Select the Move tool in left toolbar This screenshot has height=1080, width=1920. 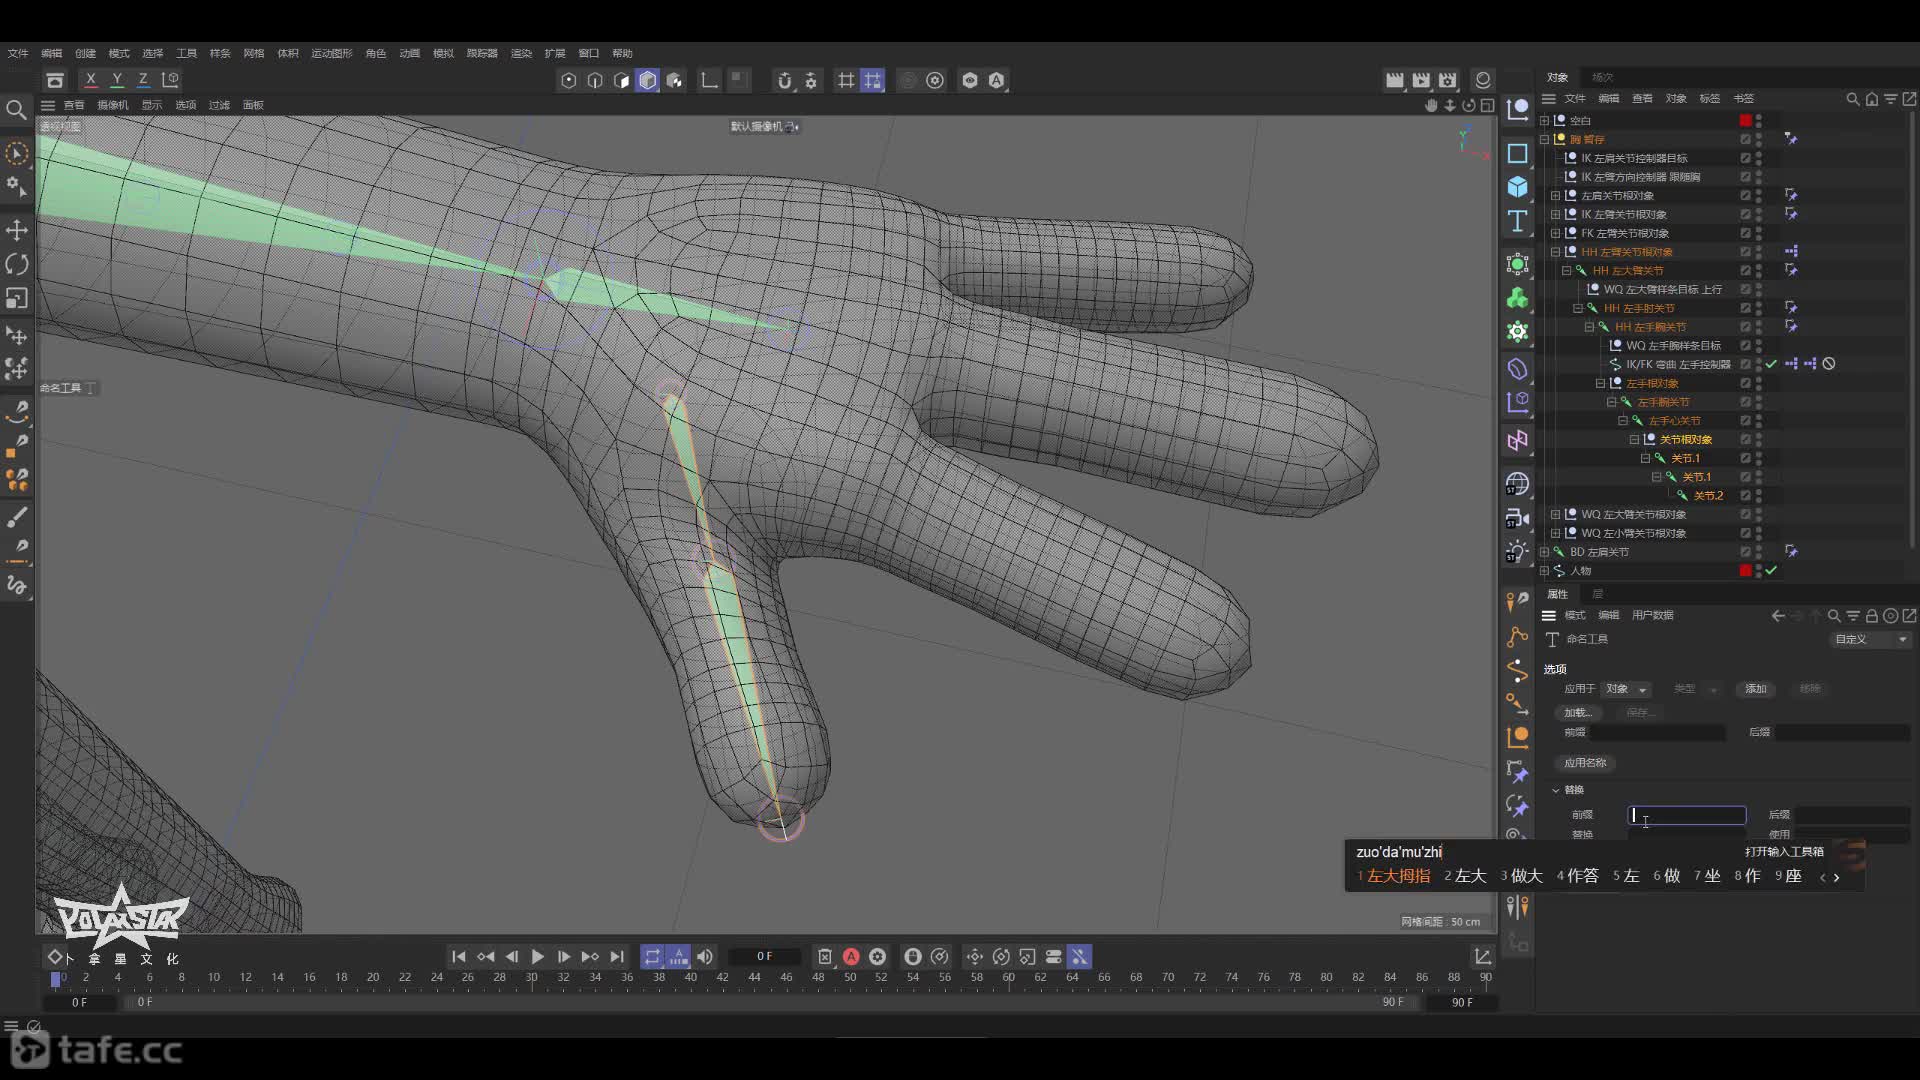point(17,230)
